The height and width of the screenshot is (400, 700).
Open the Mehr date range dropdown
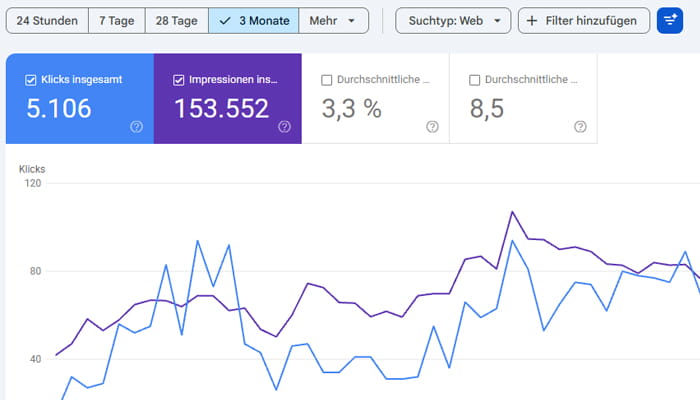pos(333,21)
